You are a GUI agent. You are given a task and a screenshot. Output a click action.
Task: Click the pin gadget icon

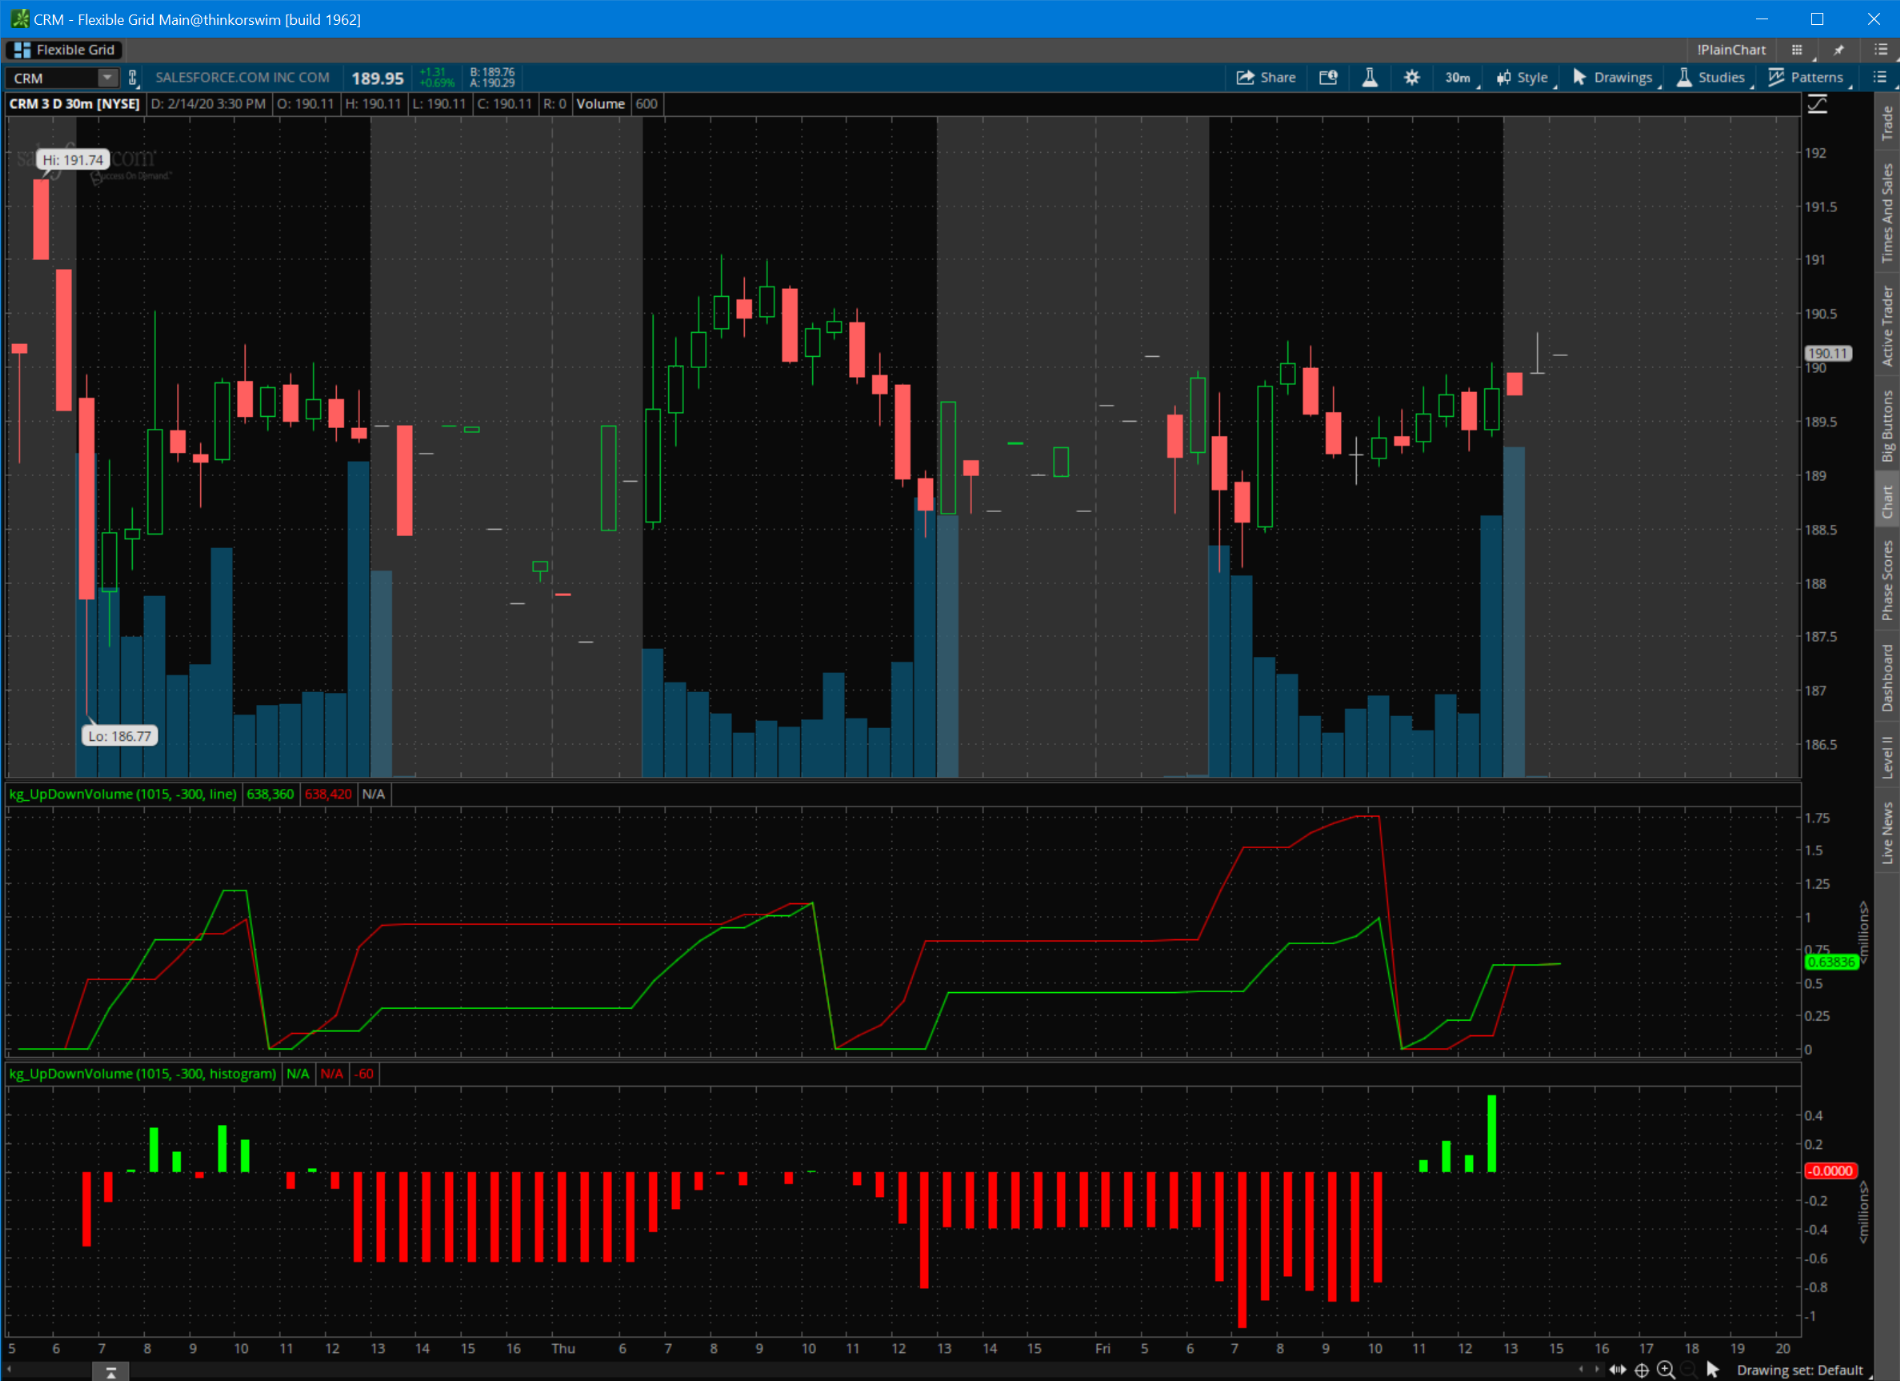pos(1839,49)
